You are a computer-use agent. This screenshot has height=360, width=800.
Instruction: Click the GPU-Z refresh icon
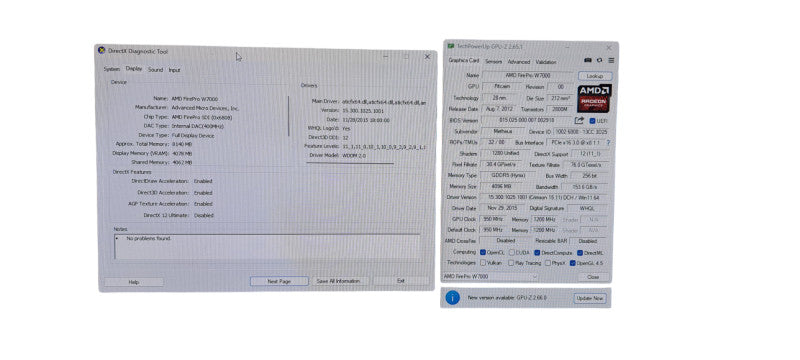click(599, 60)
